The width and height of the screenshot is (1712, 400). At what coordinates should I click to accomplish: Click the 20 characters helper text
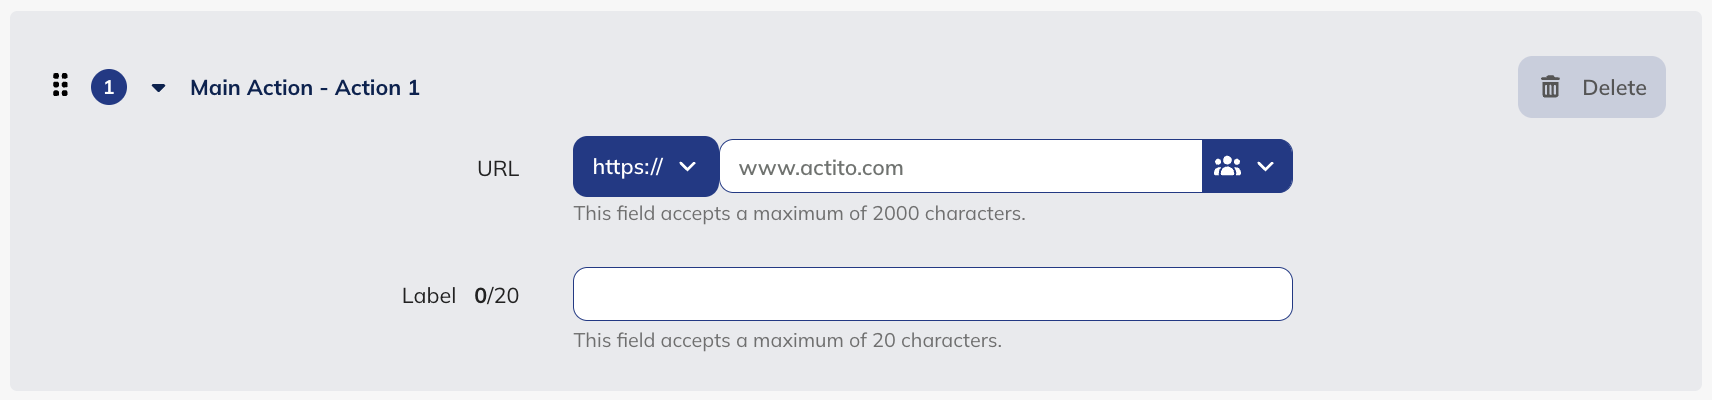tap(787, 340)
